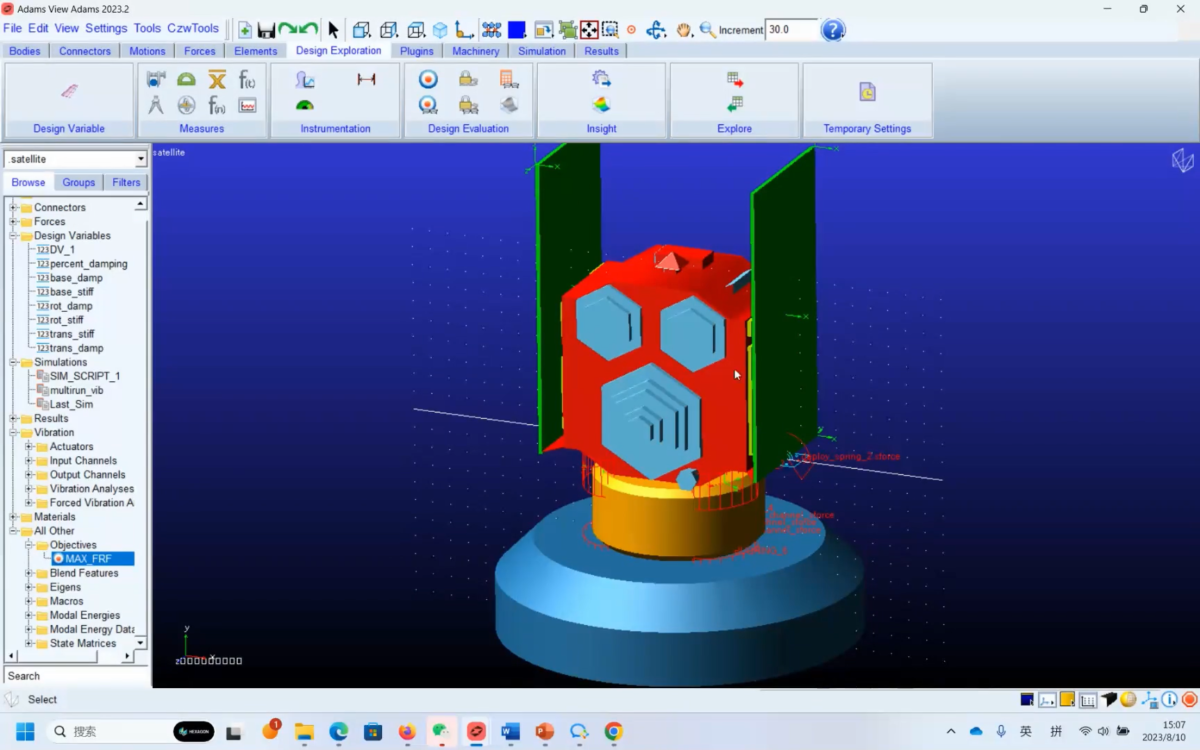The height and width of the screenshot is (750, 1200).
Task: Click the design objective target icon
Action: point(428,79)
